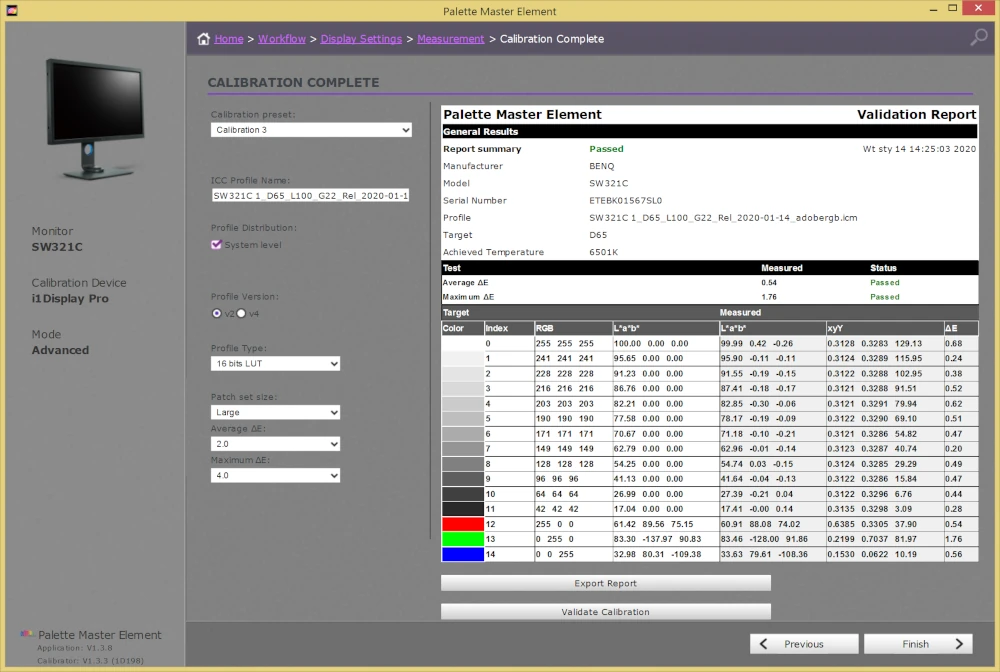
Task: Click the right arrow on Finish button
Action: coord(958,644)
